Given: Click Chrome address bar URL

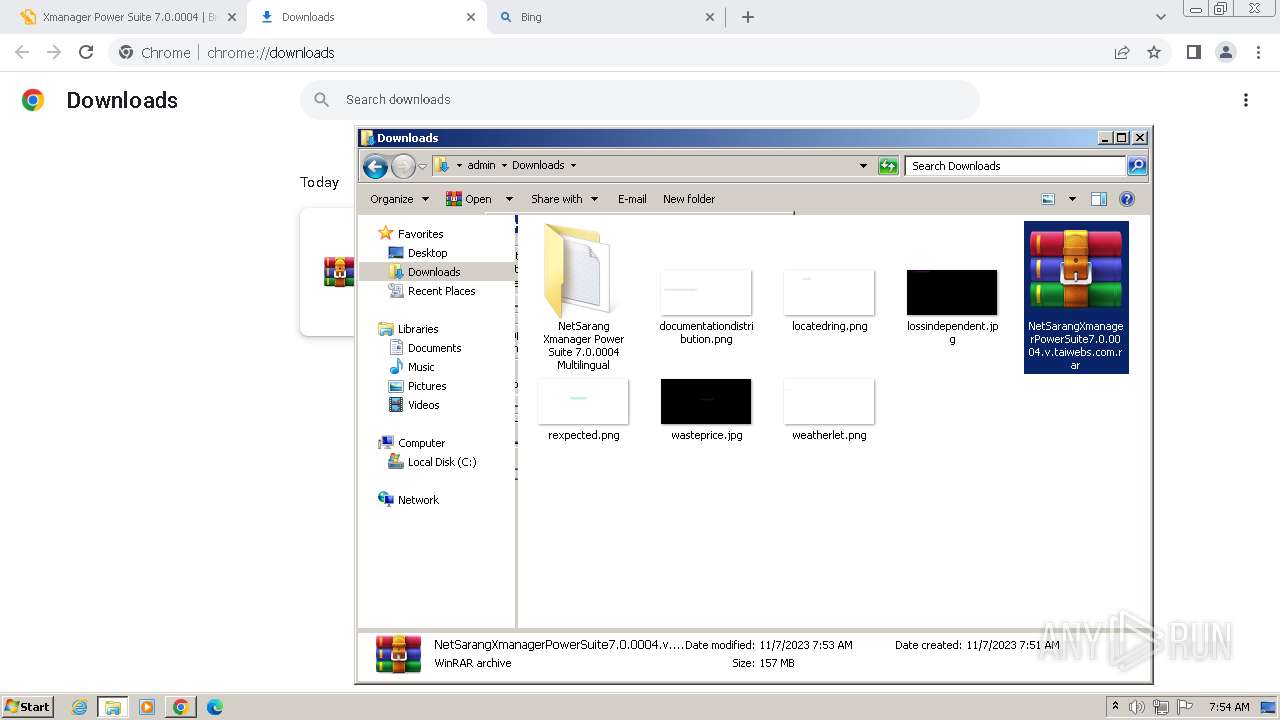Looking at the screenshot, I should (x=271, y=52).
